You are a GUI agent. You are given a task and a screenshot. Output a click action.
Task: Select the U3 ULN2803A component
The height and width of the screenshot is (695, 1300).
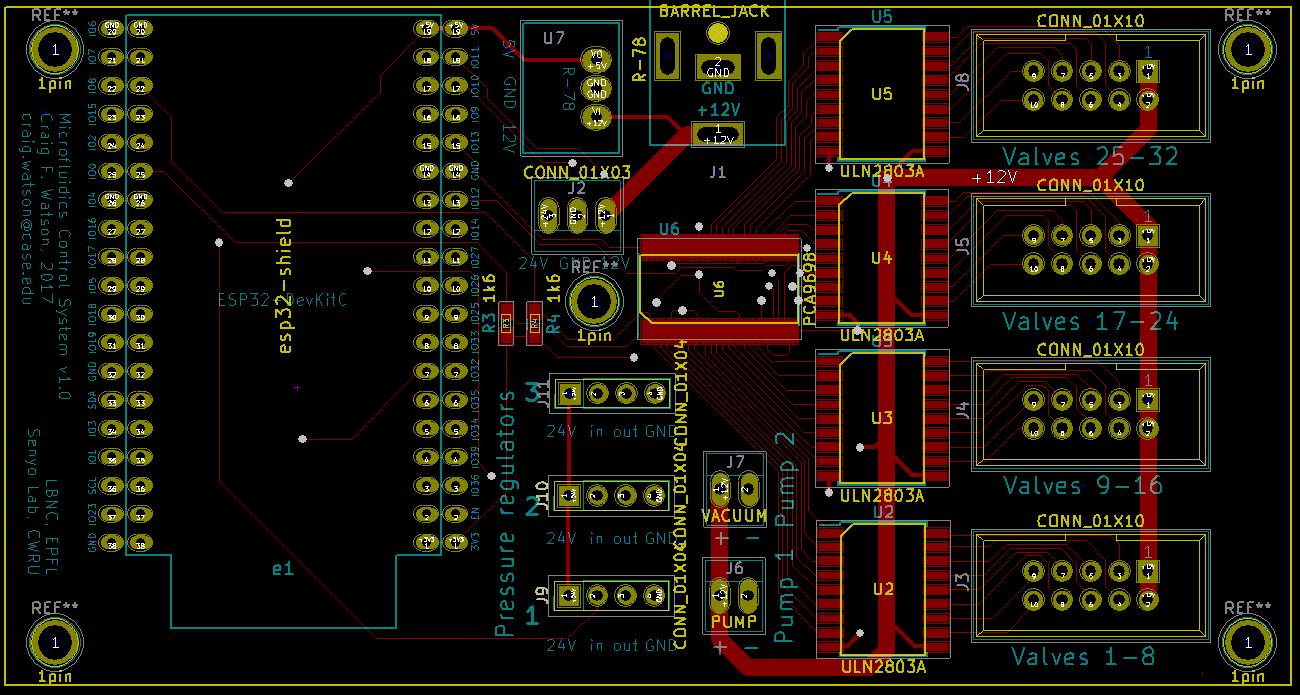881,418
